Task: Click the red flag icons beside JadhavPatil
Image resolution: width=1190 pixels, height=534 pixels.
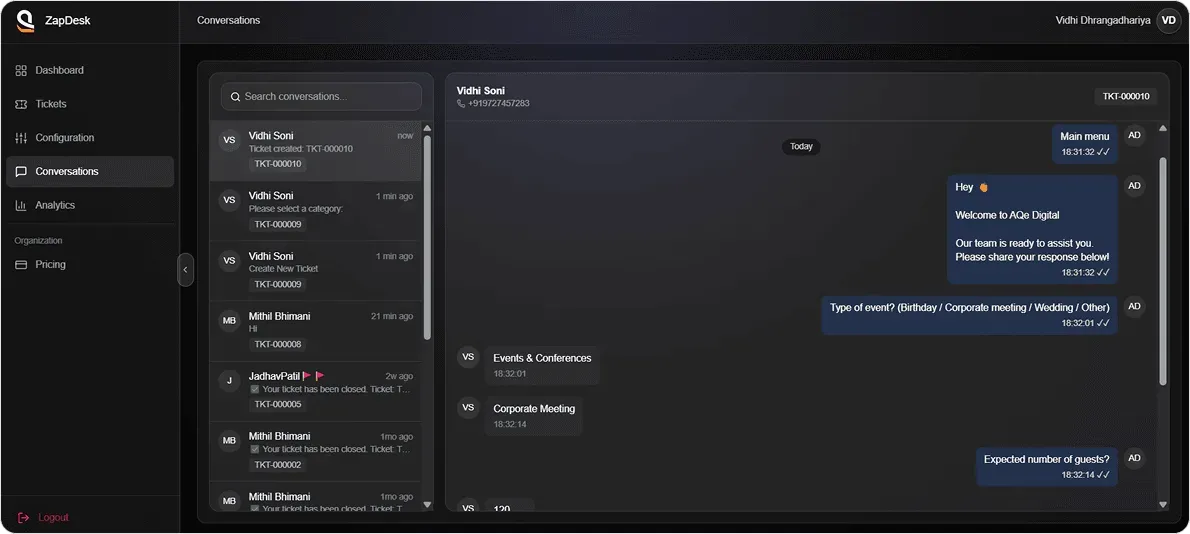Action: [313, 376]
